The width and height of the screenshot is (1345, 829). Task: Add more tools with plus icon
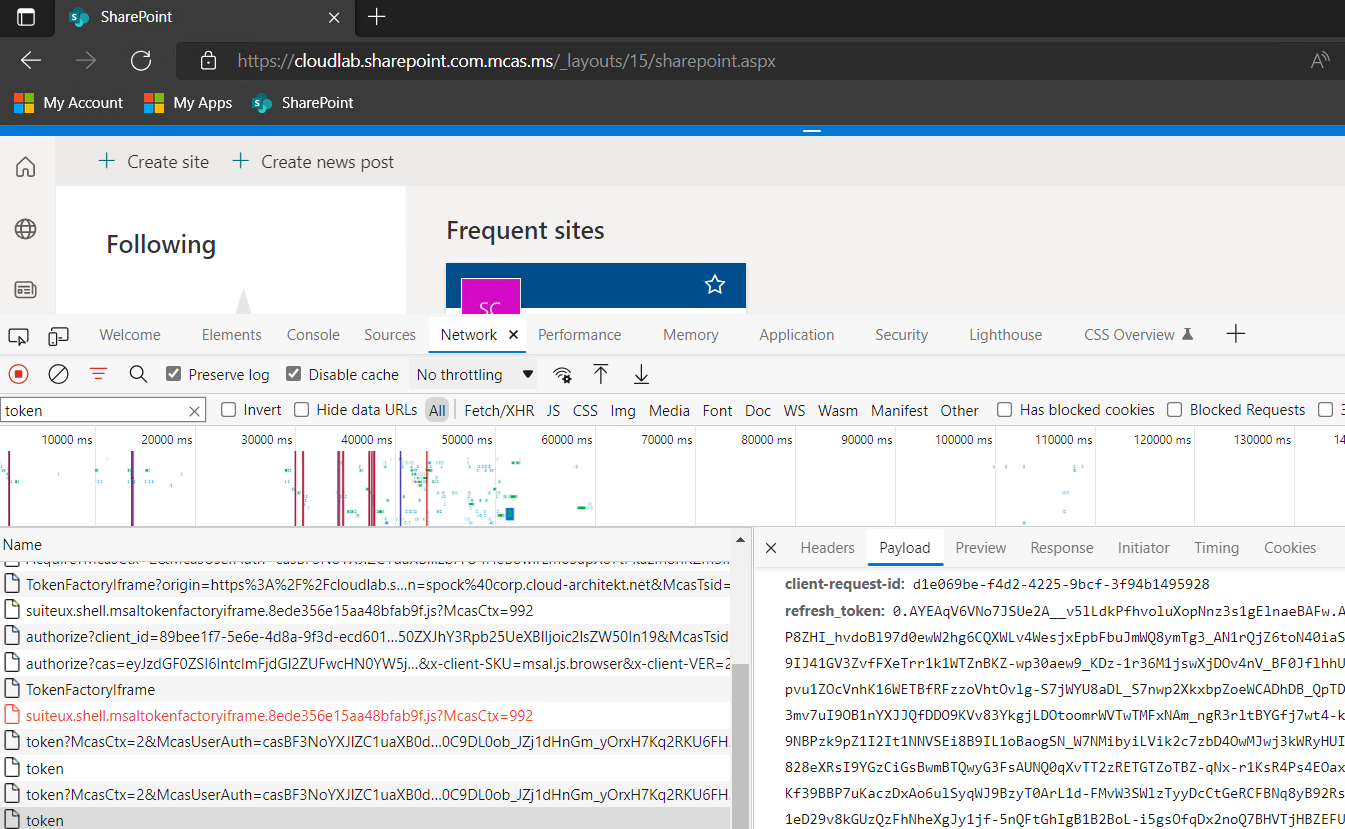tap(1236, 334)
